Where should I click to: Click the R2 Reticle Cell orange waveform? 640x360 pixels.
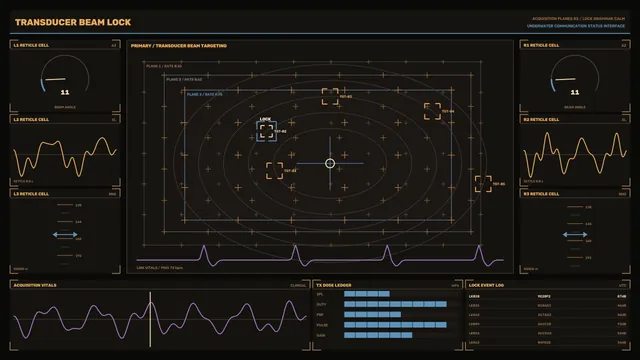click(575, 154)
